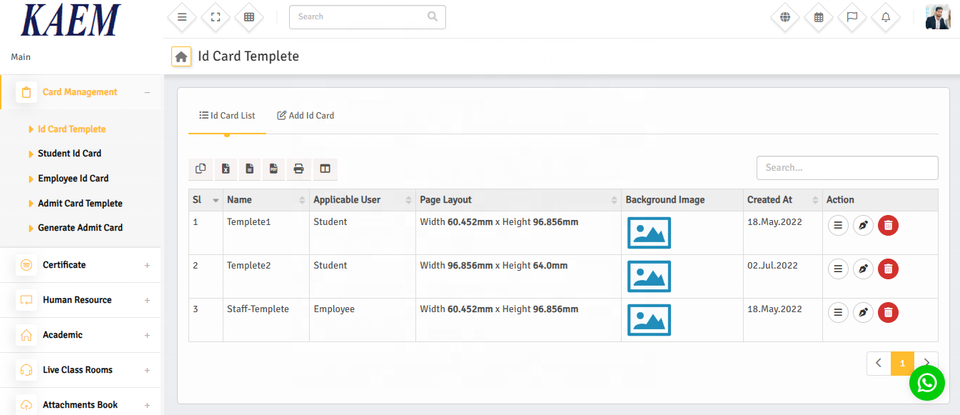The image size is (960, 415).
Task: Click the print icon above the table
Action: (x=298, y=169)
